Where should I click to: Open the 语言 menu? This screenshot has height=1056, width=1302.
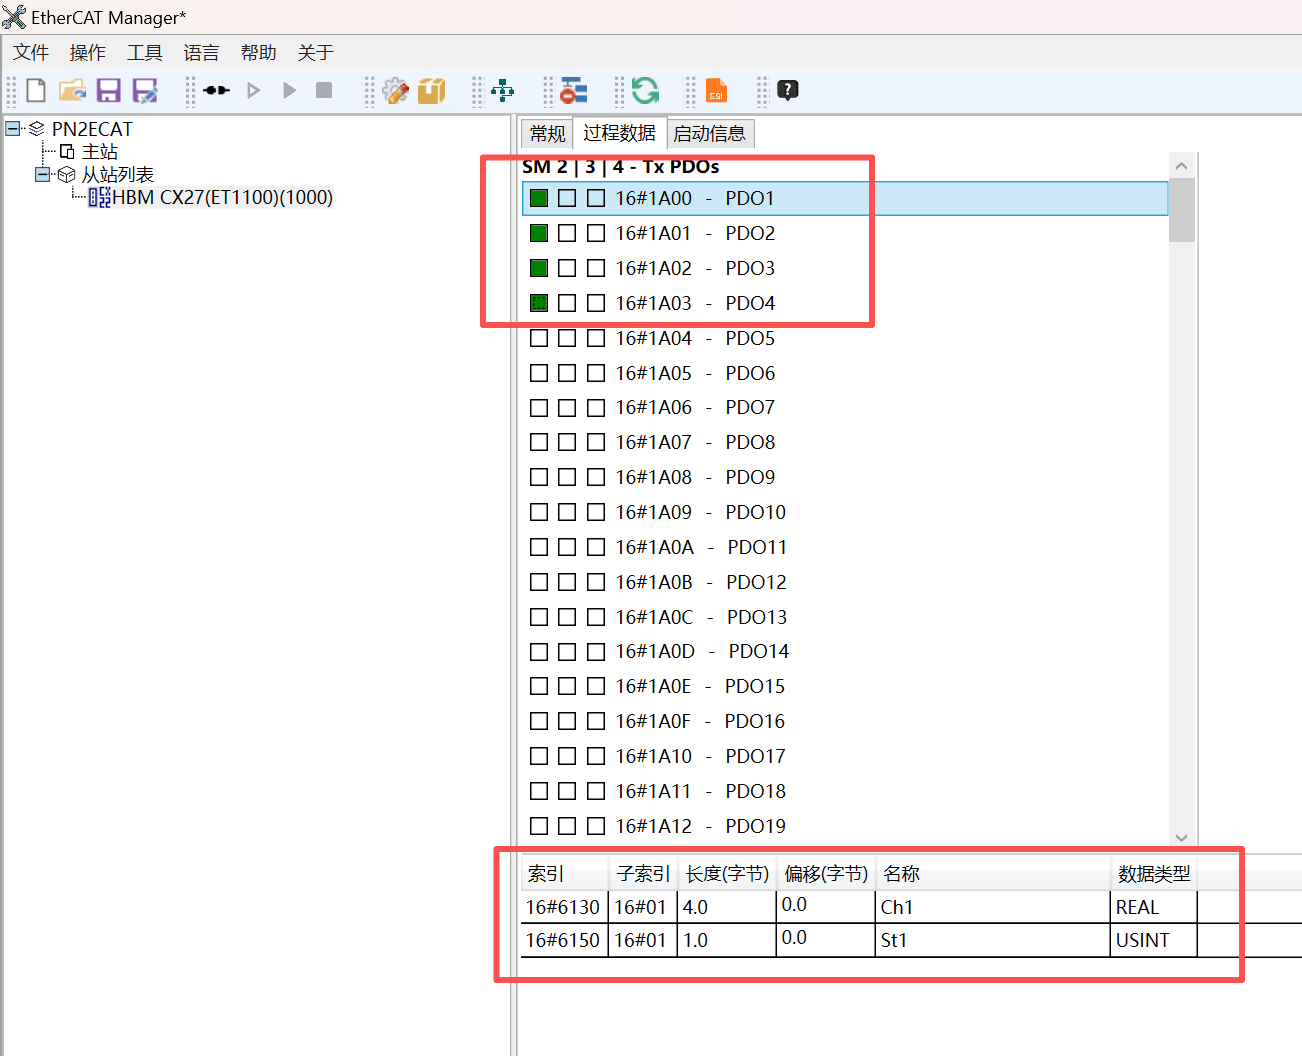click(202, 53)
